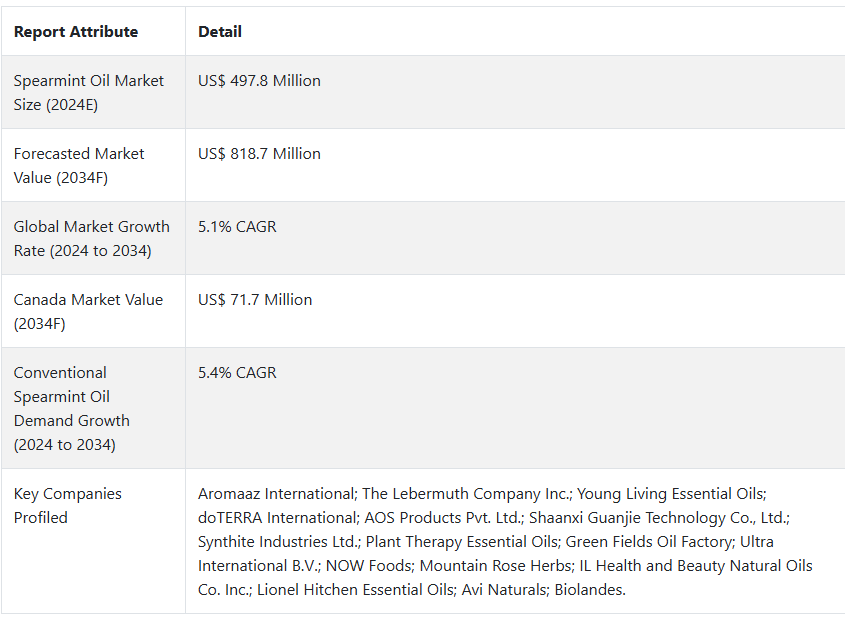
Task: Select the Canada Market Value (2034F) cell
Action: pos(94,311)
